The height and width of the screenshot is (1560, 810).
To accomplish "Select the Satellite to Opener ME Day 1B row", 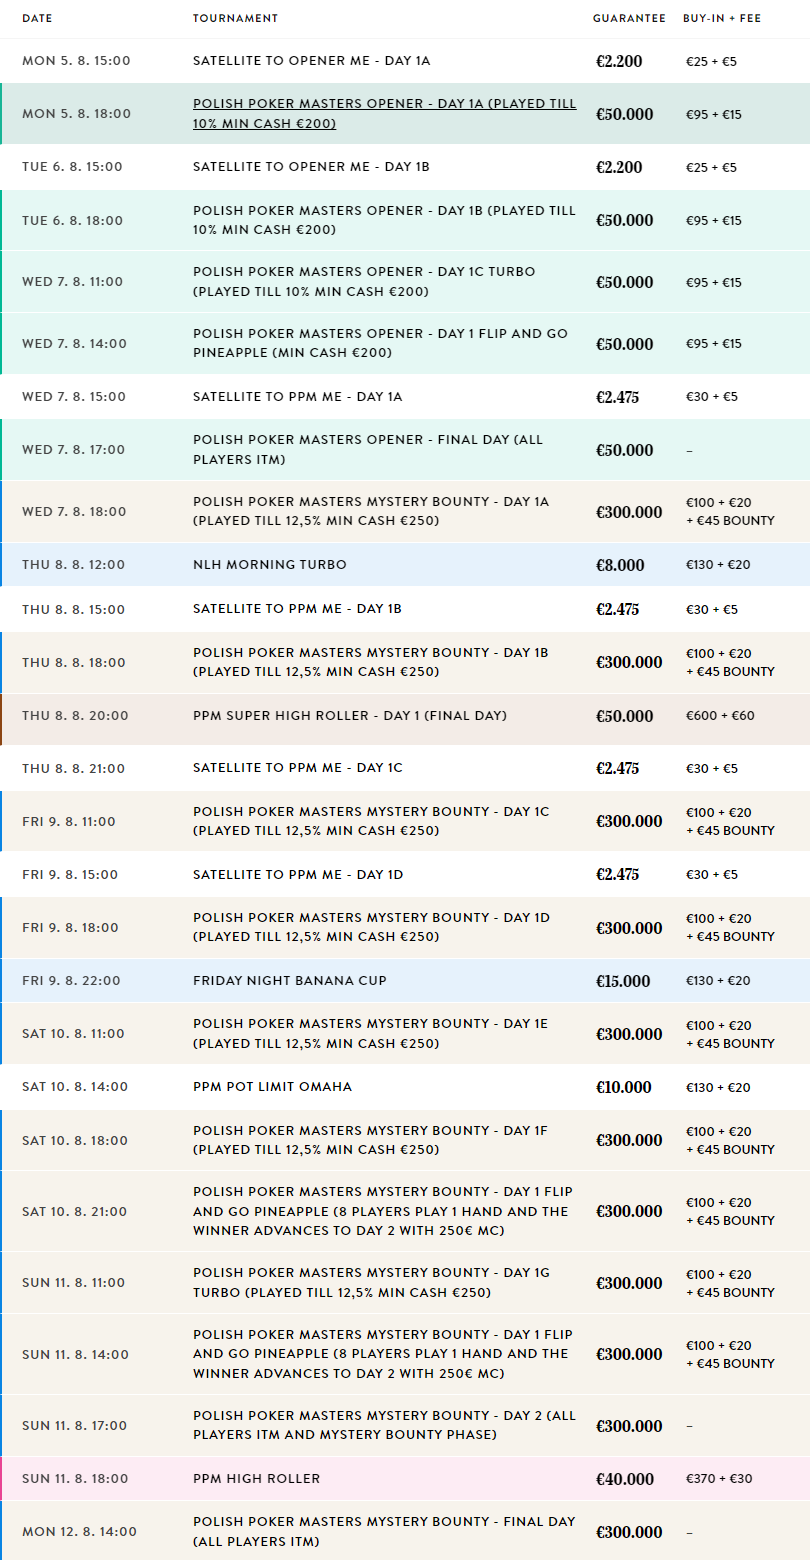I will 311,167.
